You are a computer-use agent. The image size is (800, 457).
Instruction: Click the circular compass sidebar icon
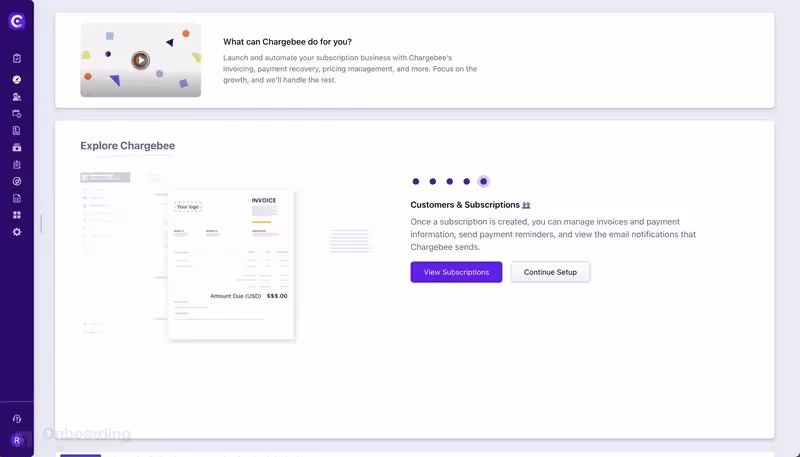pyautogui.click(x=17, y=182)
